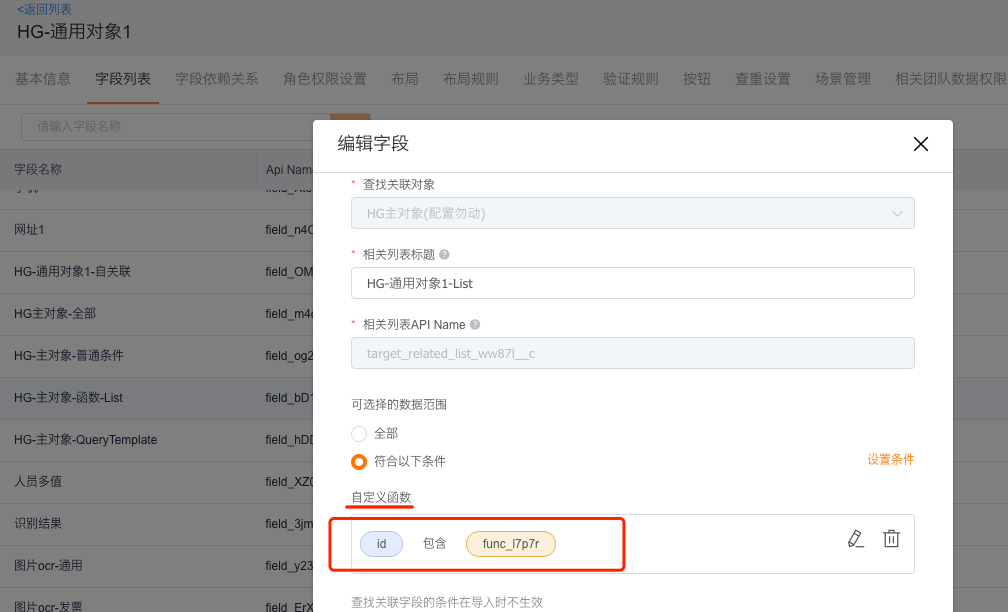1008x612 pixels.
Task: Select the 全部 radio option
Action: [x=359, y=434]
